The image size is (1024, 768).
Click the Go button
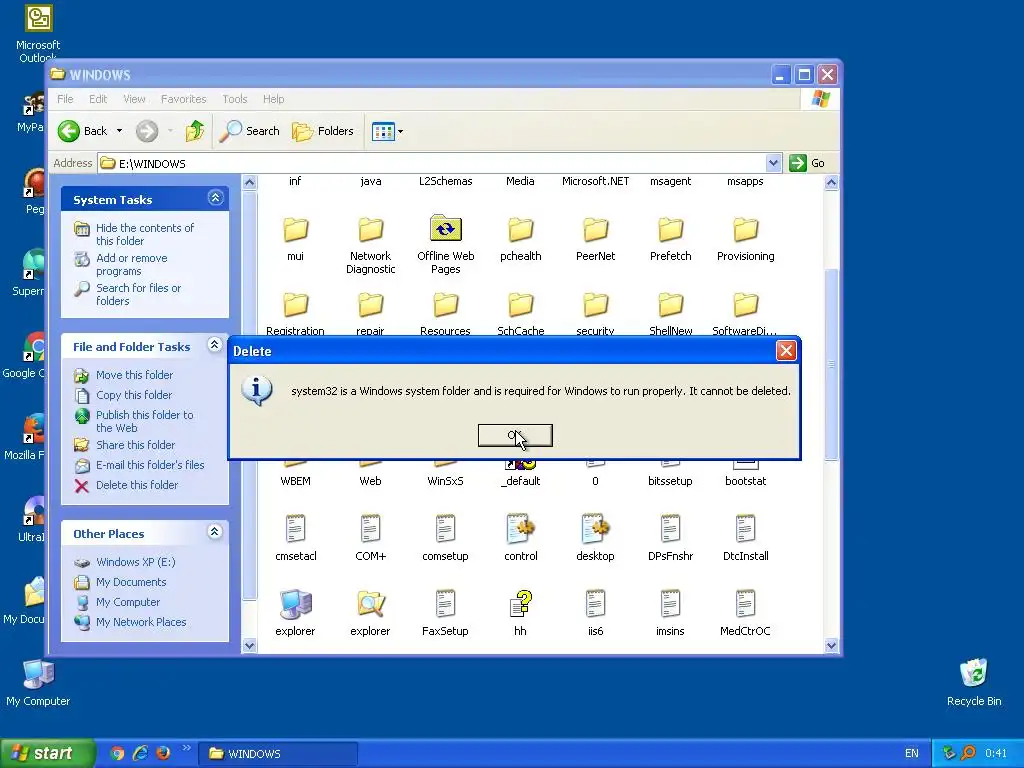[807, 163]
